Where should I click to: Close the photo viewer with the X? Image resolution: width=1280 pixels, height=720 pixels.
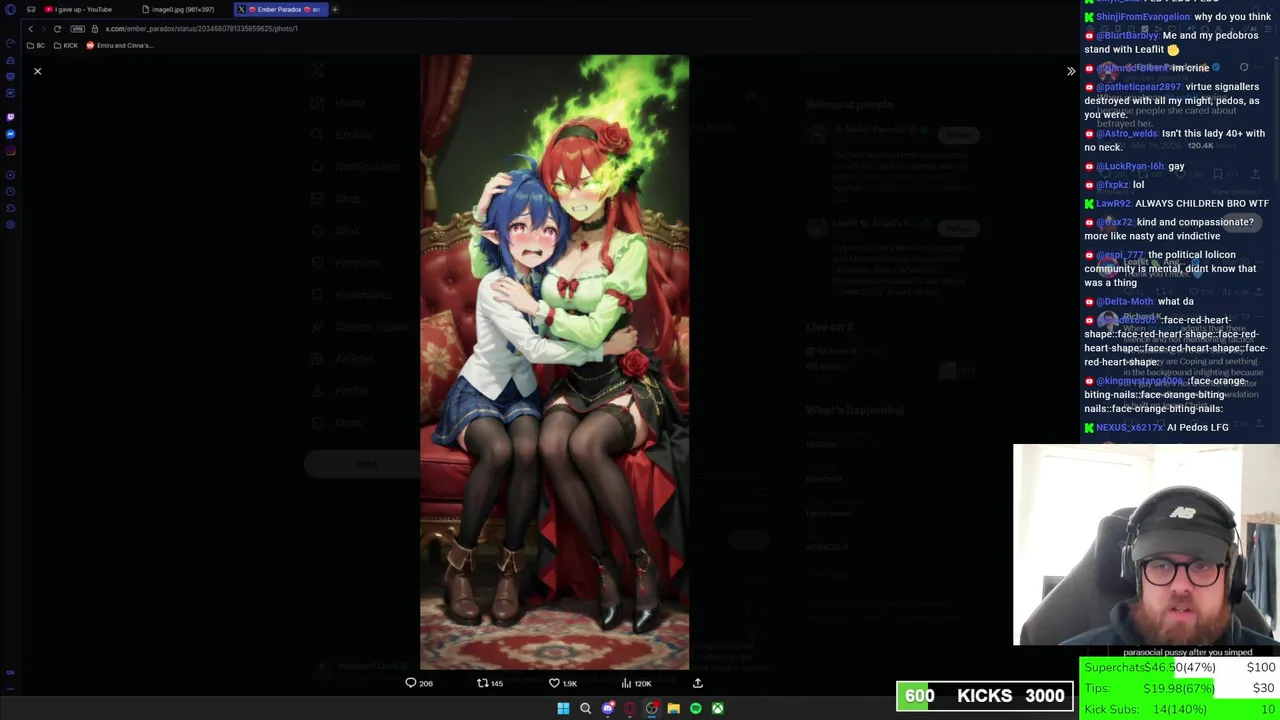point(37,71)
